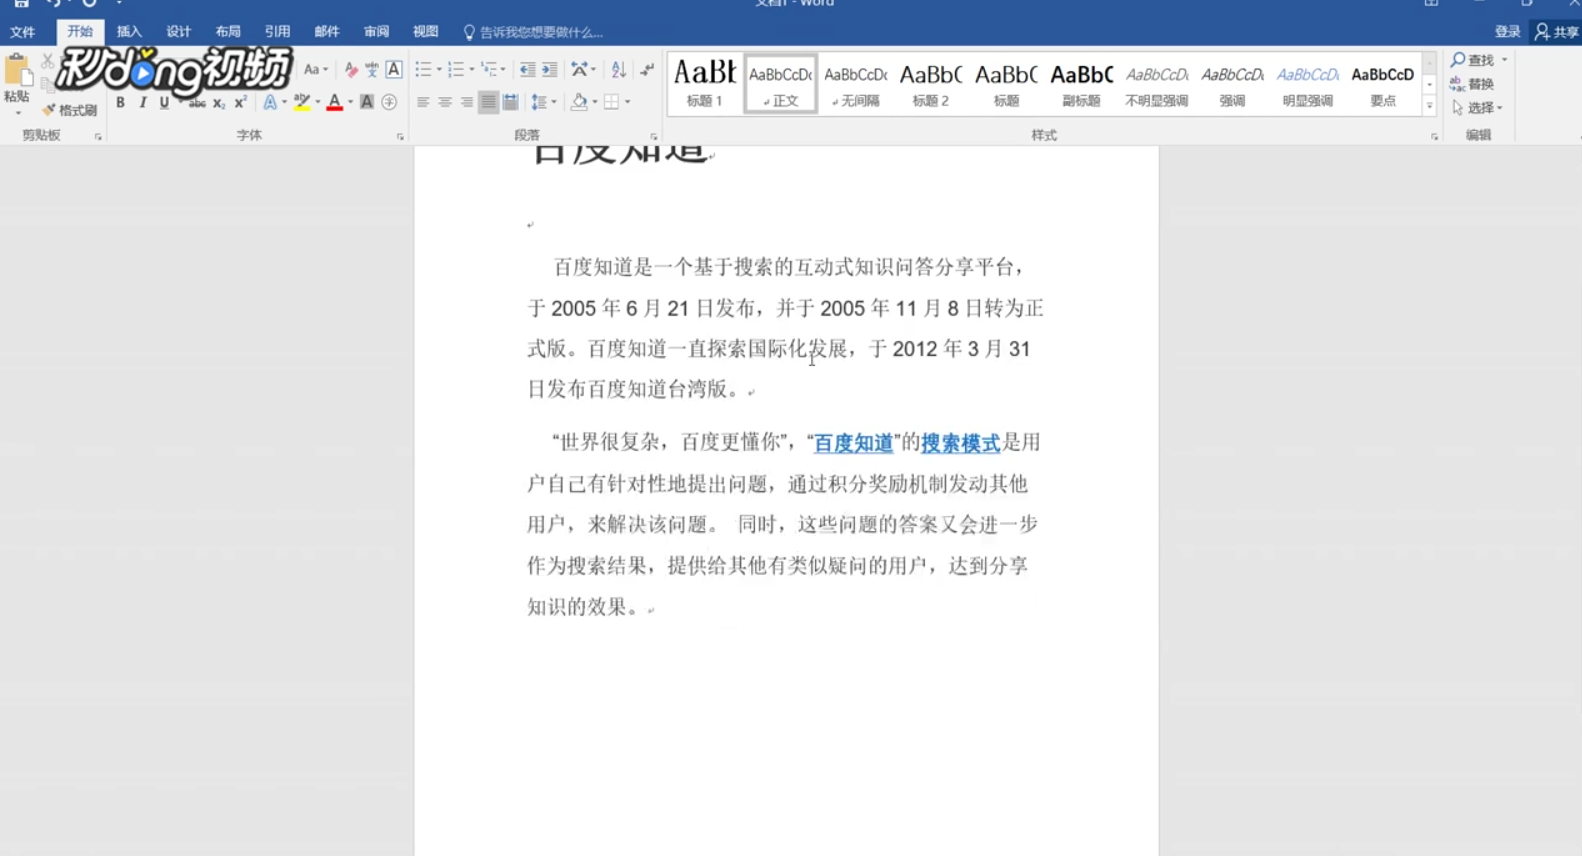The image size is (1582, 856).
Task: Click the Text Effects outlined A icon
Action: [x=270, y=102]
